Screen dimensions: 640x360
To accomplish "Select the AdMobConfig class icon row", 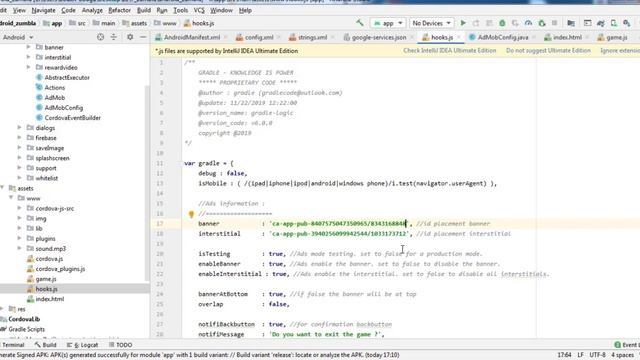I will pos(60,108).
